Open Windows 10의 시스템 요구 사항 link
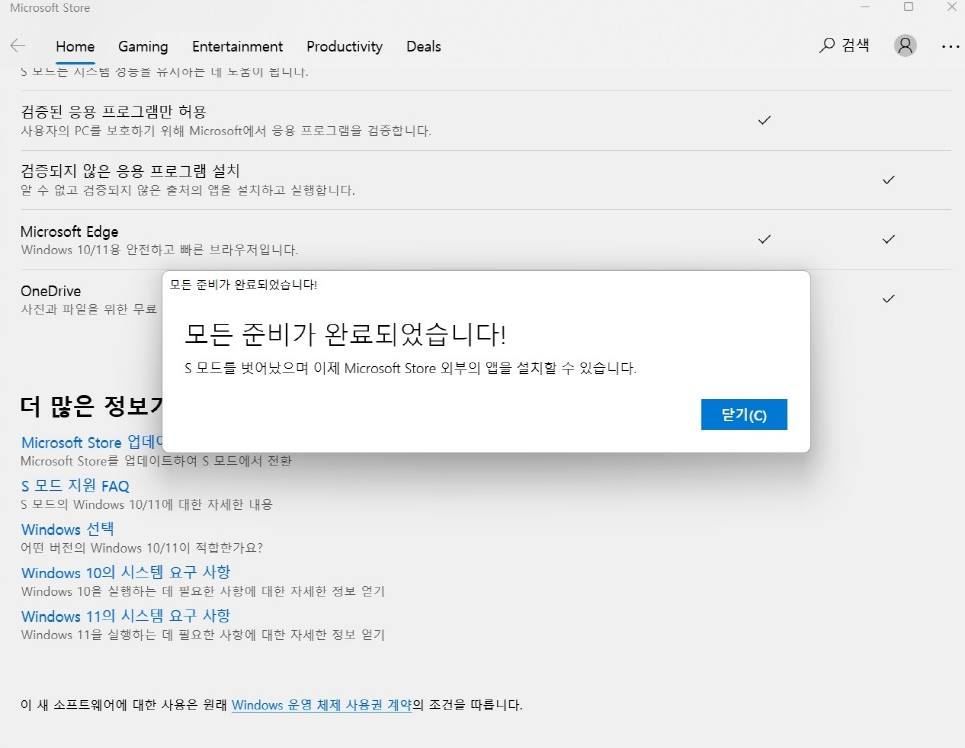 tap(126, 573)
